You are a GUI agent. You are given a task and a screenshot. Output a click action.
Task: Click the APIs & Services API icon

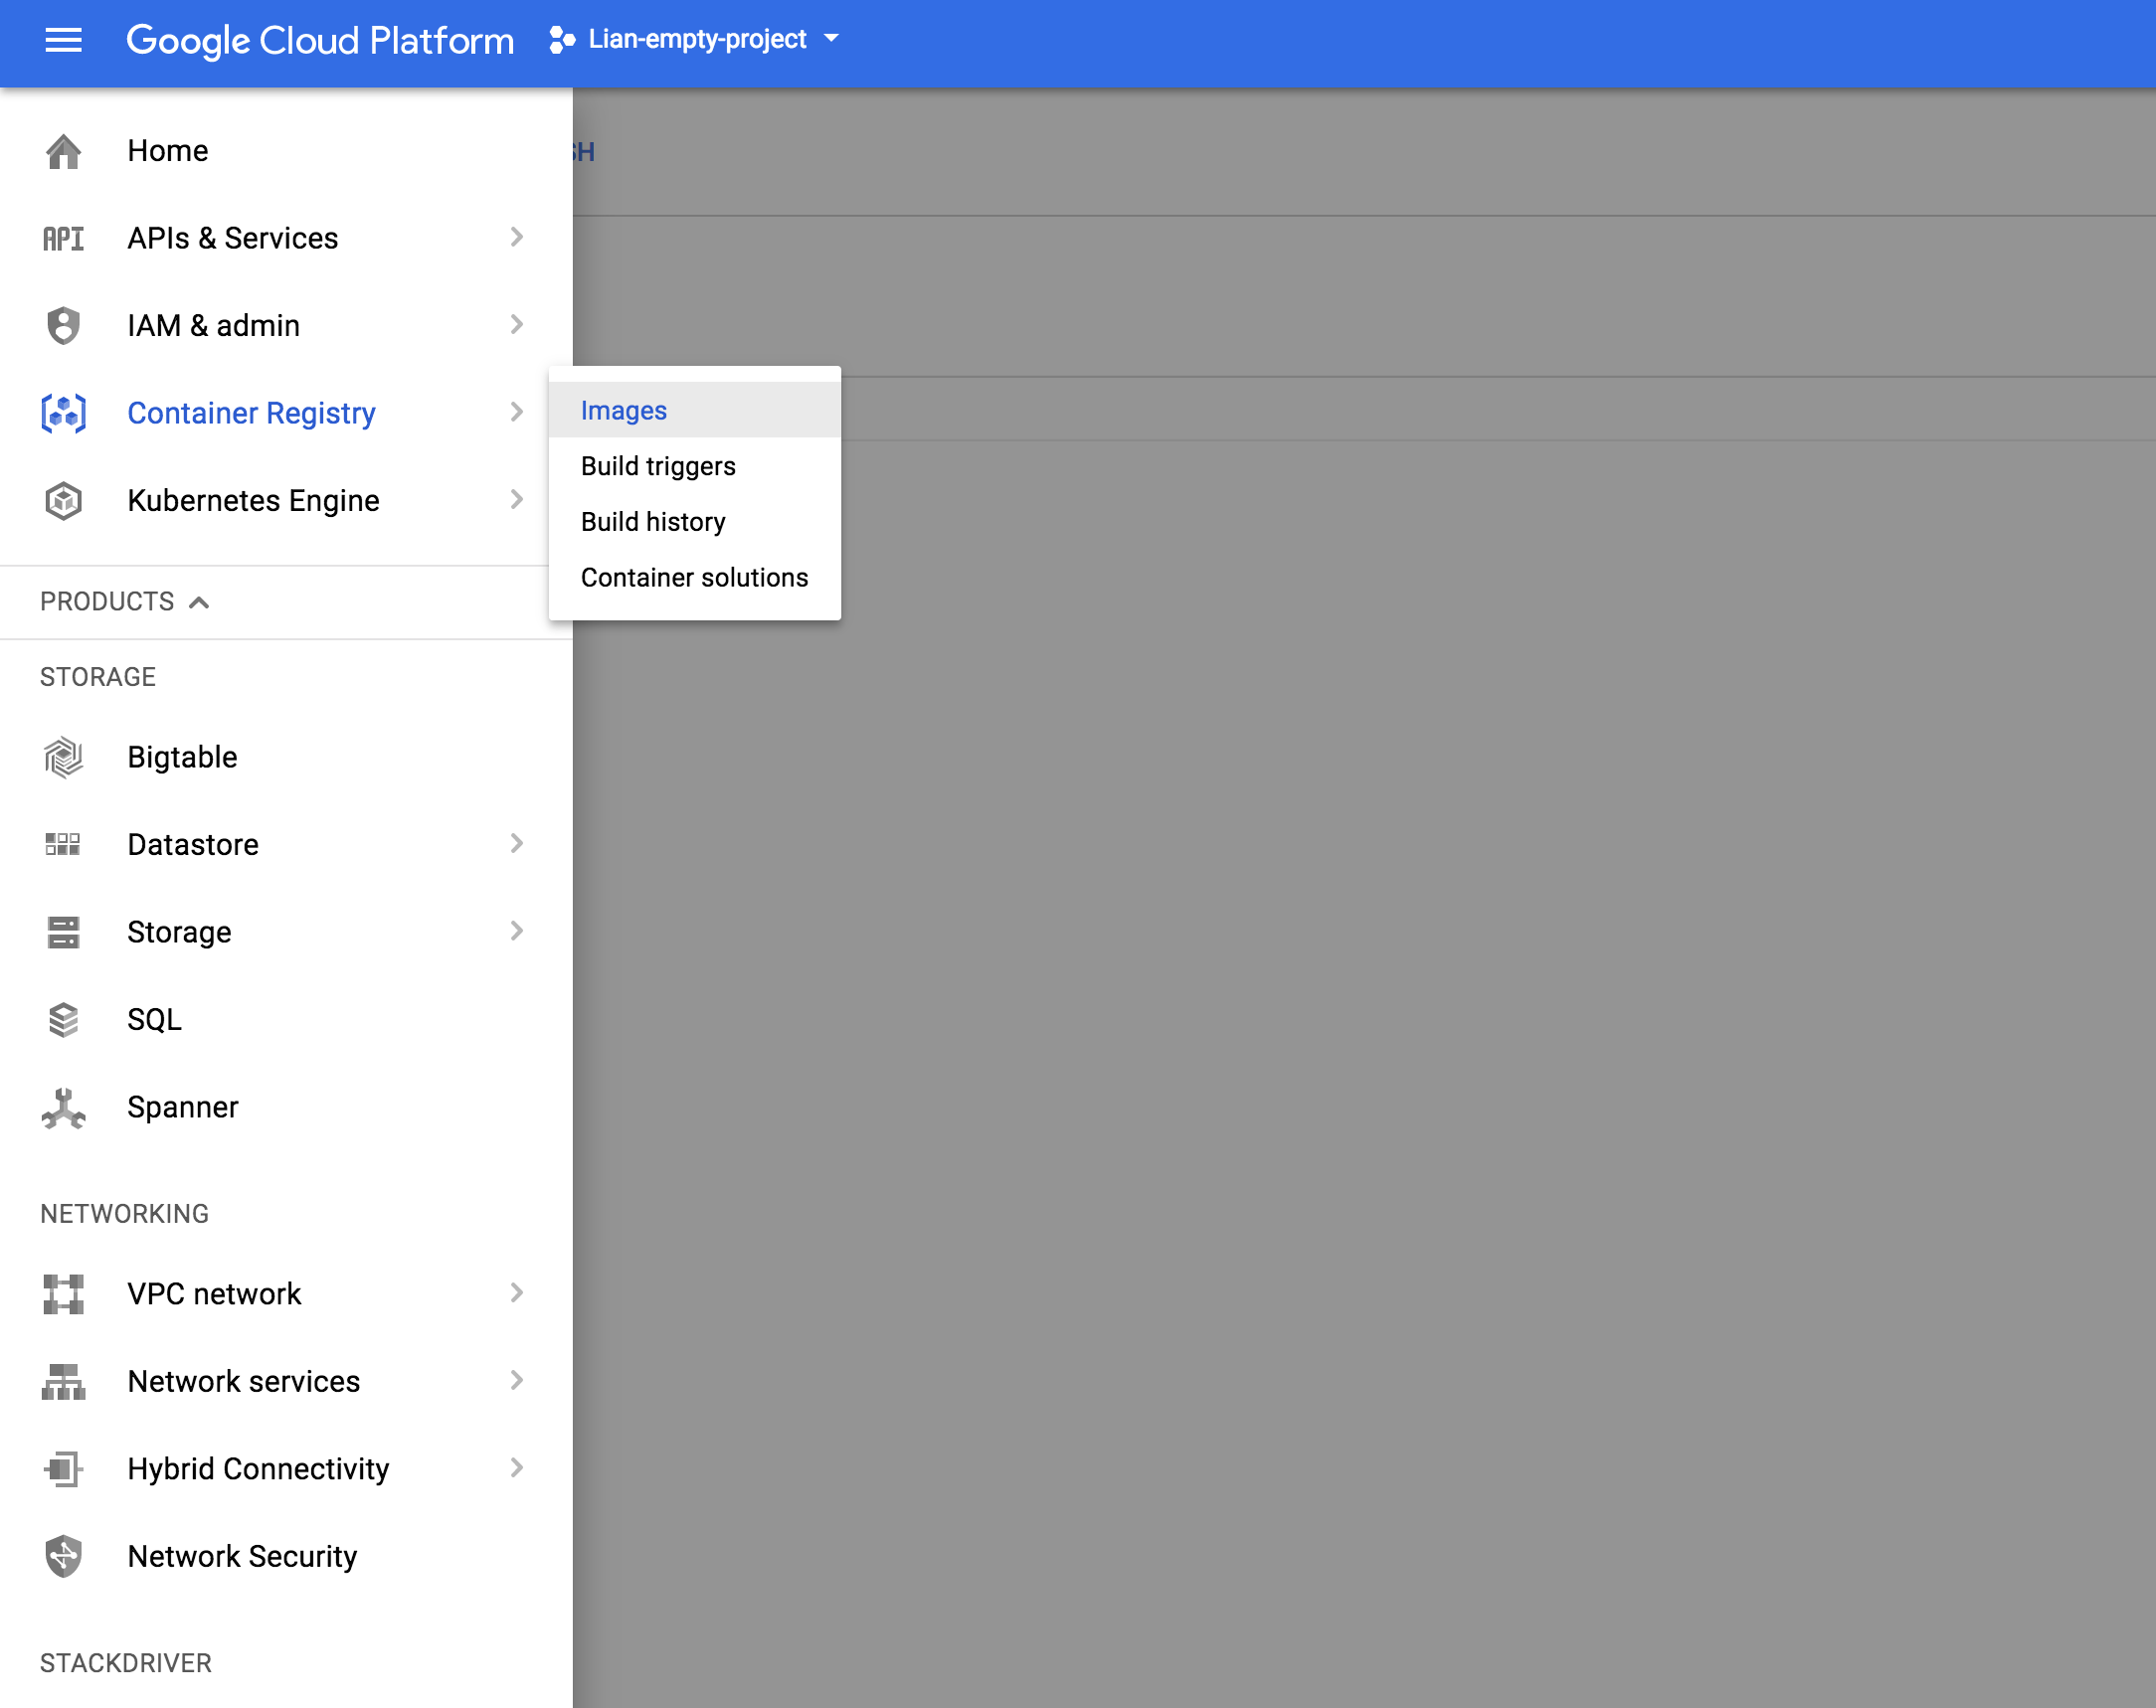point(63,238)
